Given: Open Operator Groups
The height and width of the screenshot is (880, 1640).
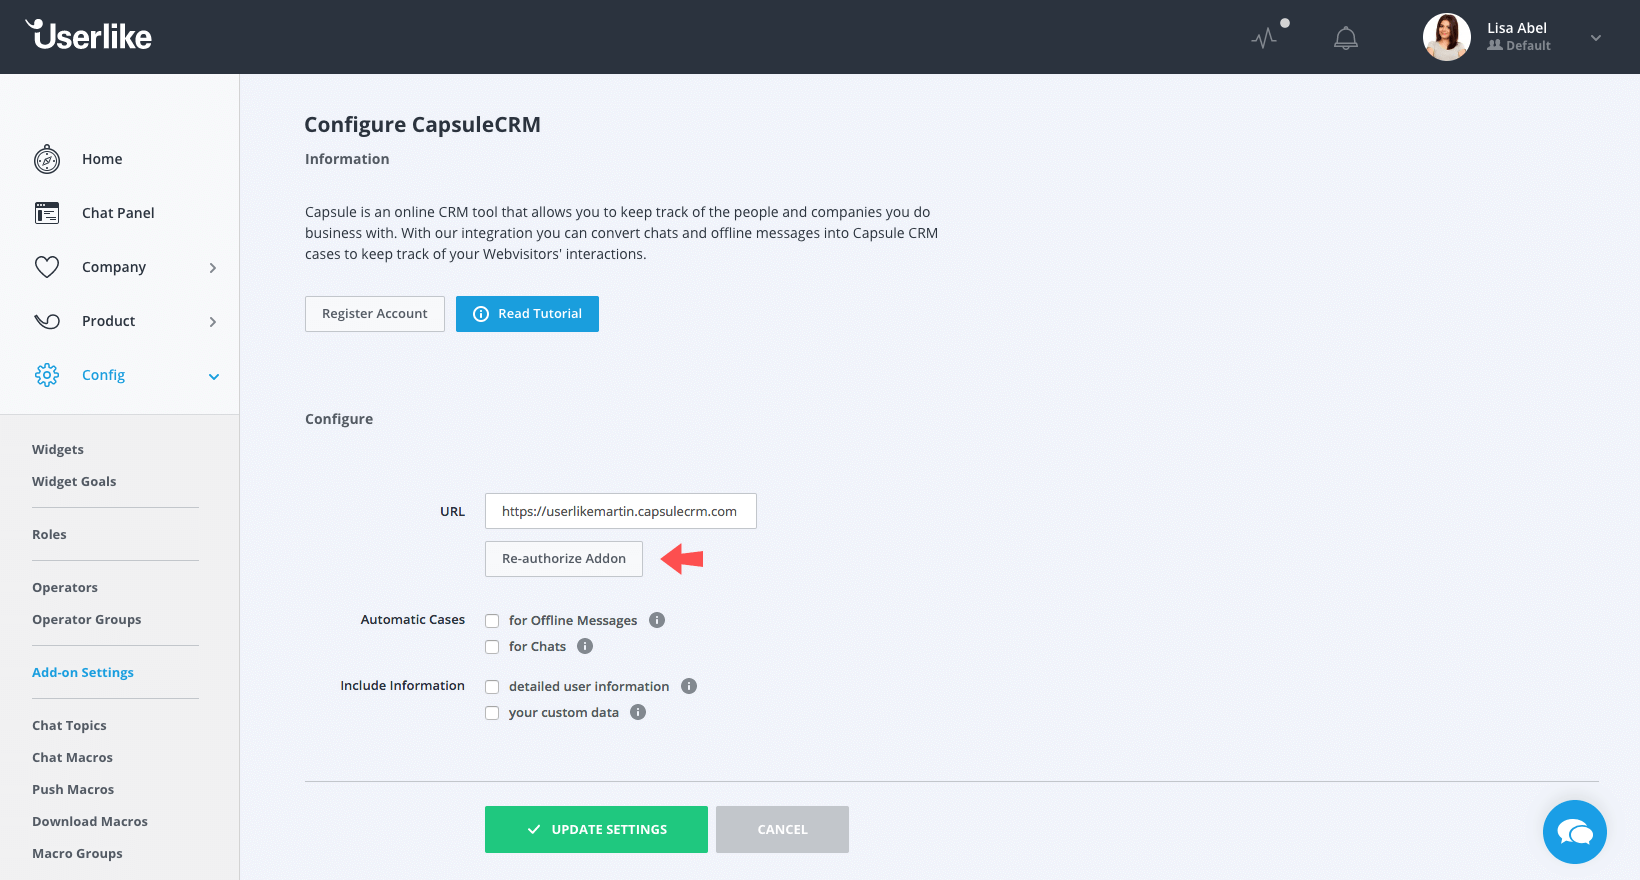Looking at the screenshot, I should [86, 620].
